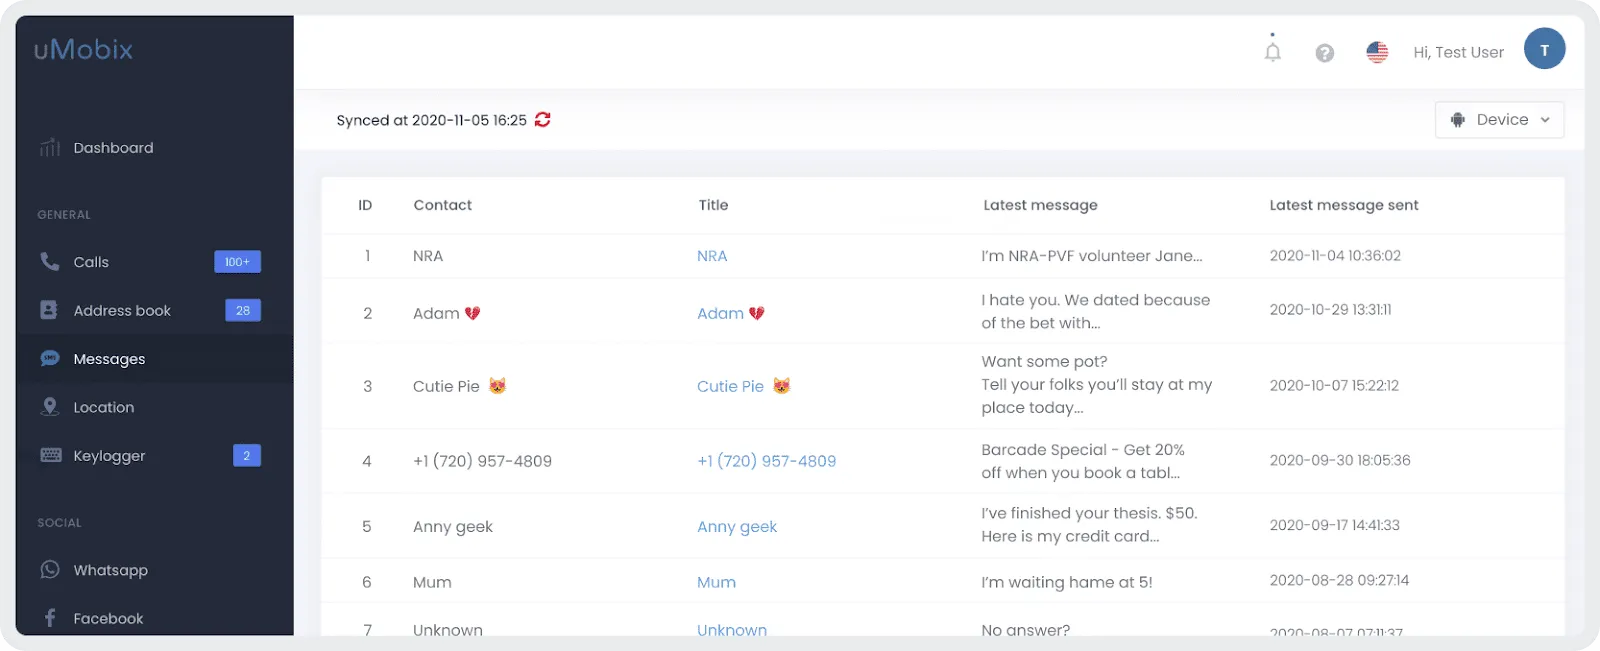
Task: Click the US flag language icon
Action: pos(1377,52)
